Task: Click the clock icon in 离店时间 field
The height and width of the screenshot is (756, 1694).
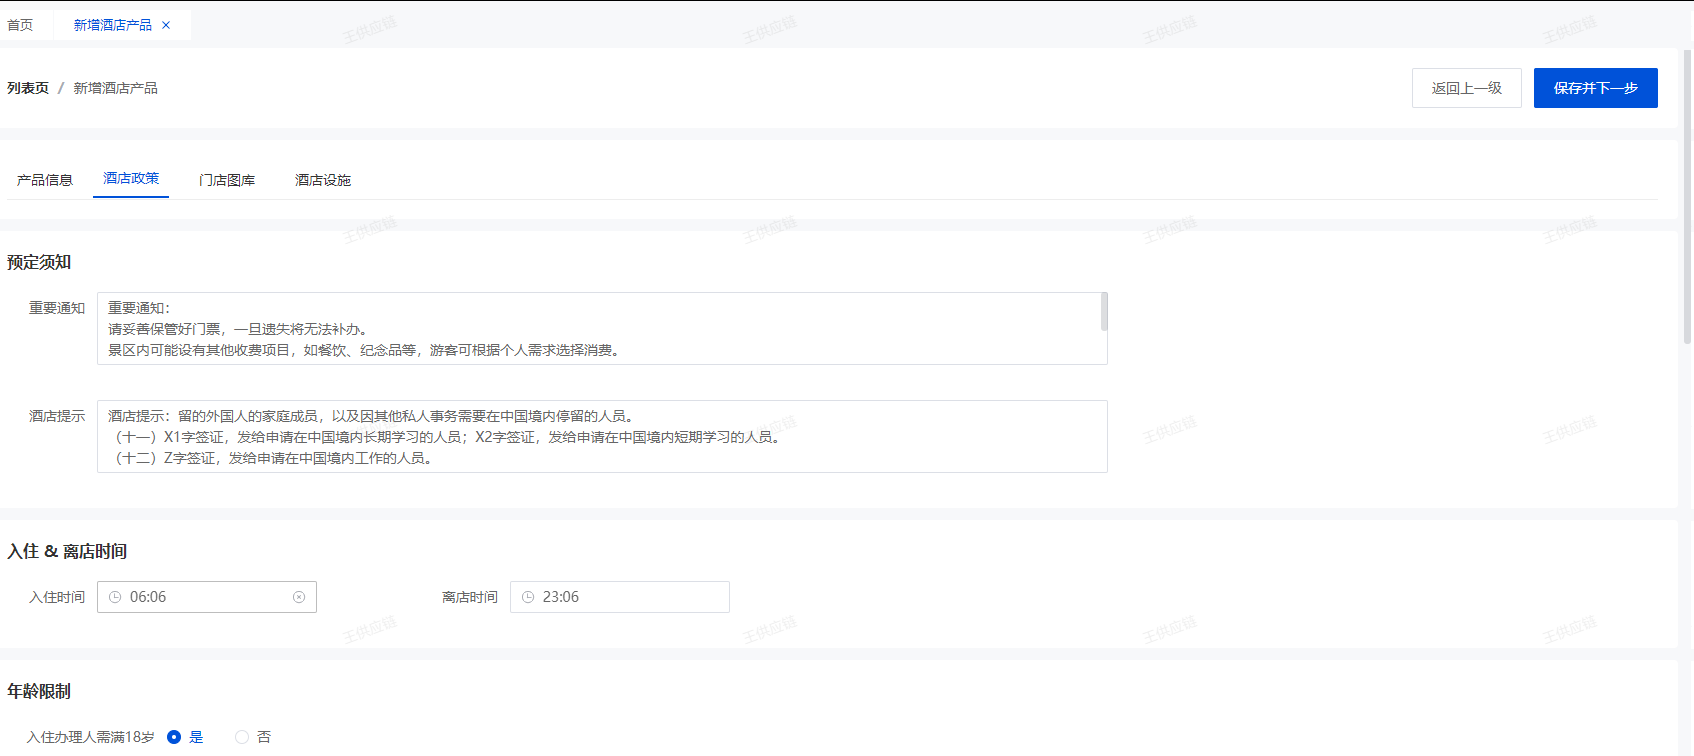Action: pos(528,597)
